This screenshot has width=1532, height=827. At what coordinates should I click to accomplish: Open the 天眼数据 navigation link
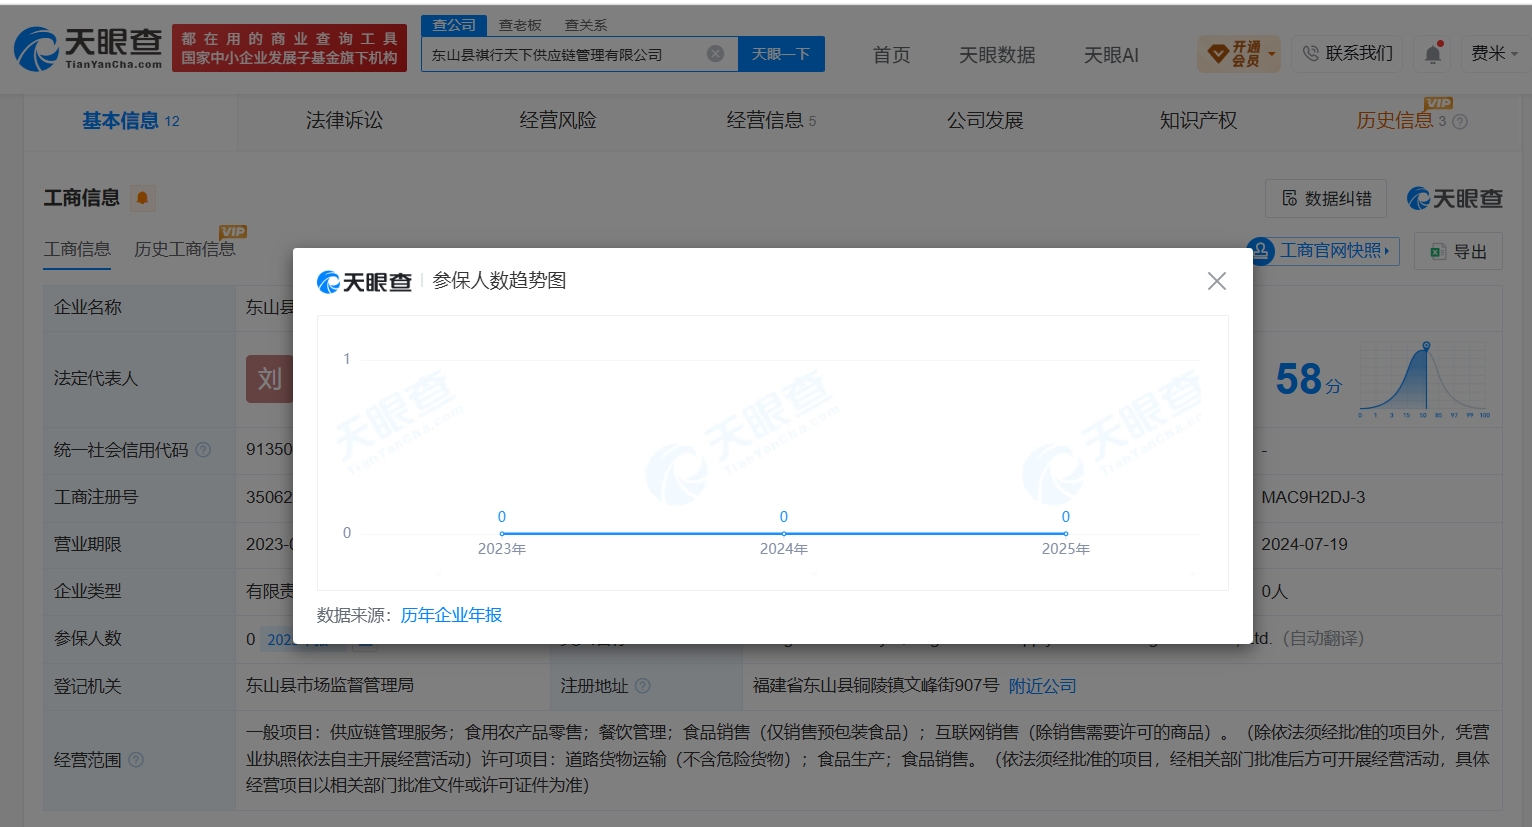tap(997, 55)
